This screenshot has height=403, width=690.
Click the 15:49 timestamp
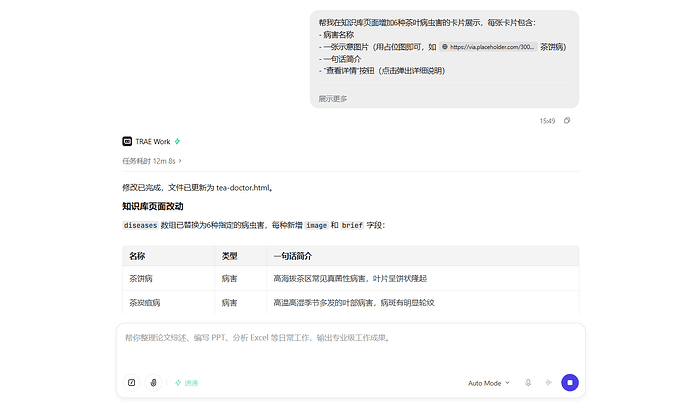(x=547, y=121)
